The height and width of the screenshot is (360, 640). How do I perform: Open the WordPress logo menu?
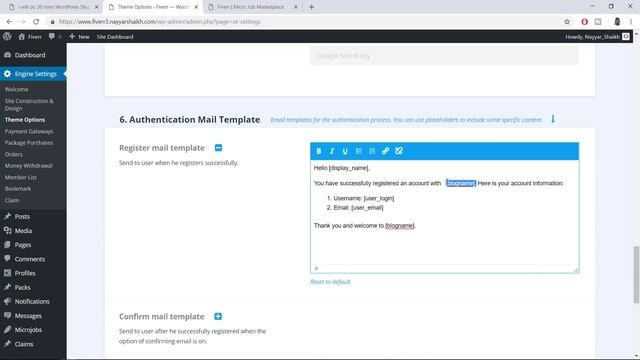click(7, 36)
